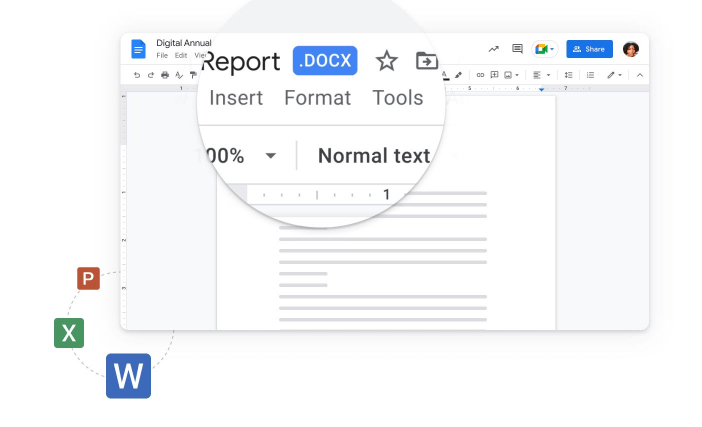Collapse the toolbar with up chevron

pos(640,75)
